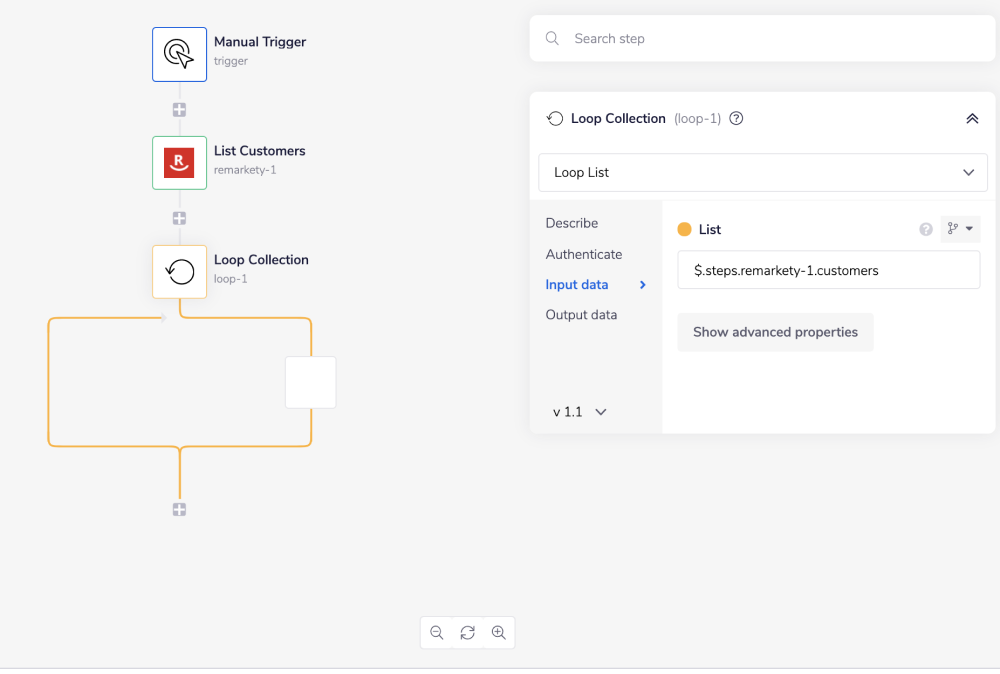Reset the canvas zoom level
1000x674 pixels.
tap(467, 632)
